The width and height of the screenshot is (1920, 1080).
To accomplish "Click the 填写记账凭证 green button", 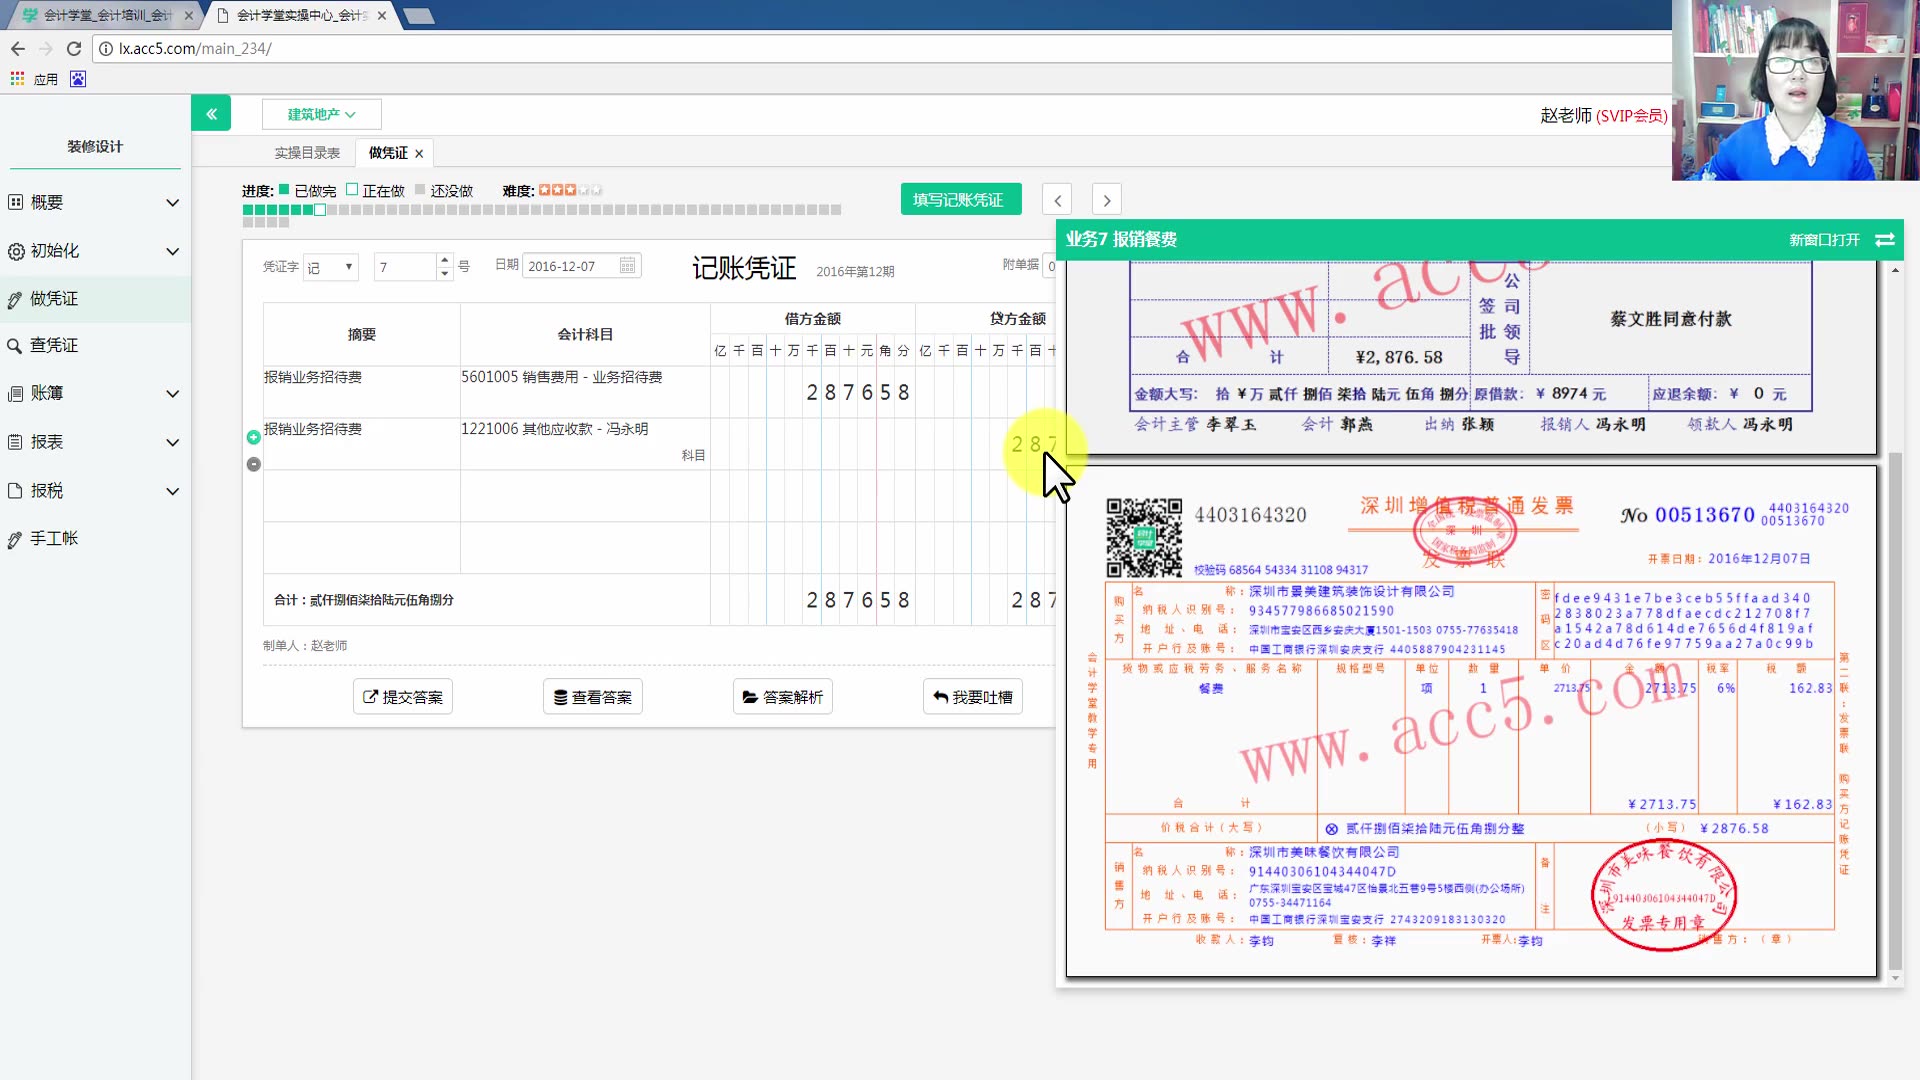I will 959,199.
